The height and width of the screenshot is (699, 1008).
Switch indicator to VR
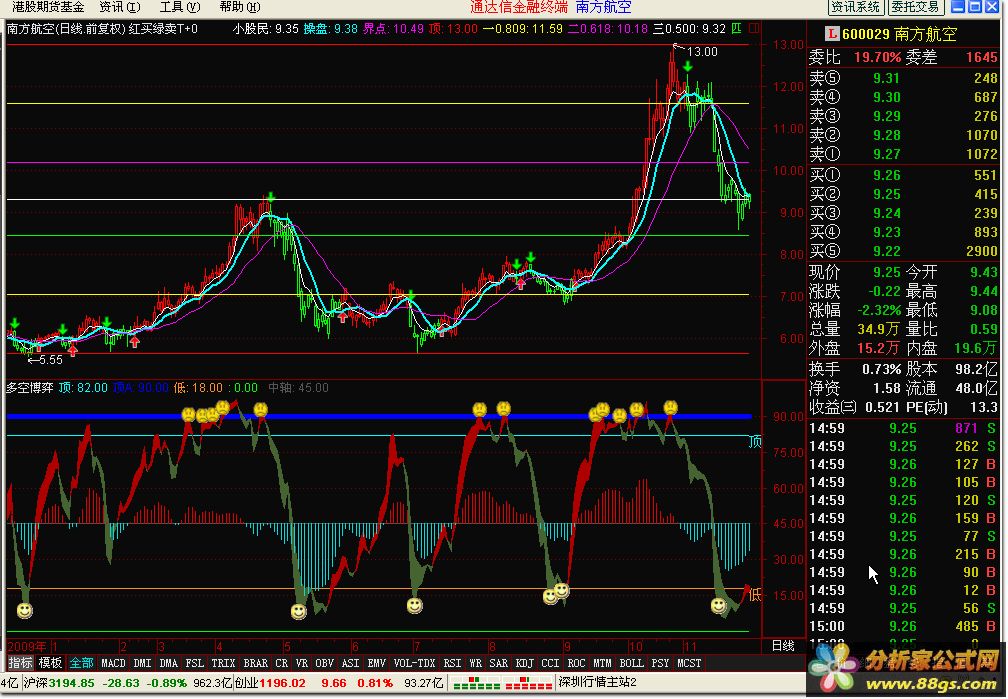[x=302, y=663]
